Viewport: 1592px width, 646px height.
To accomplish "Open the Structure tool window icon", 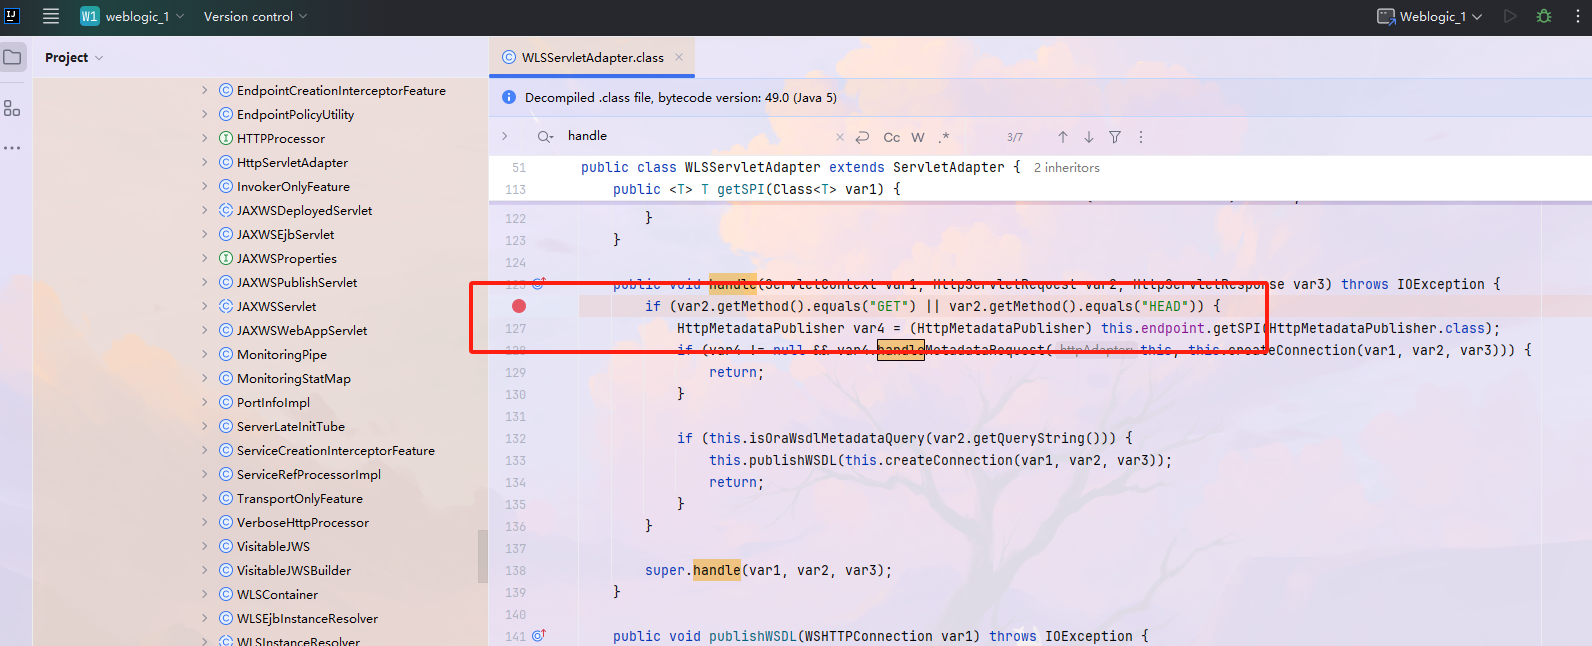I will click(12, 108).
